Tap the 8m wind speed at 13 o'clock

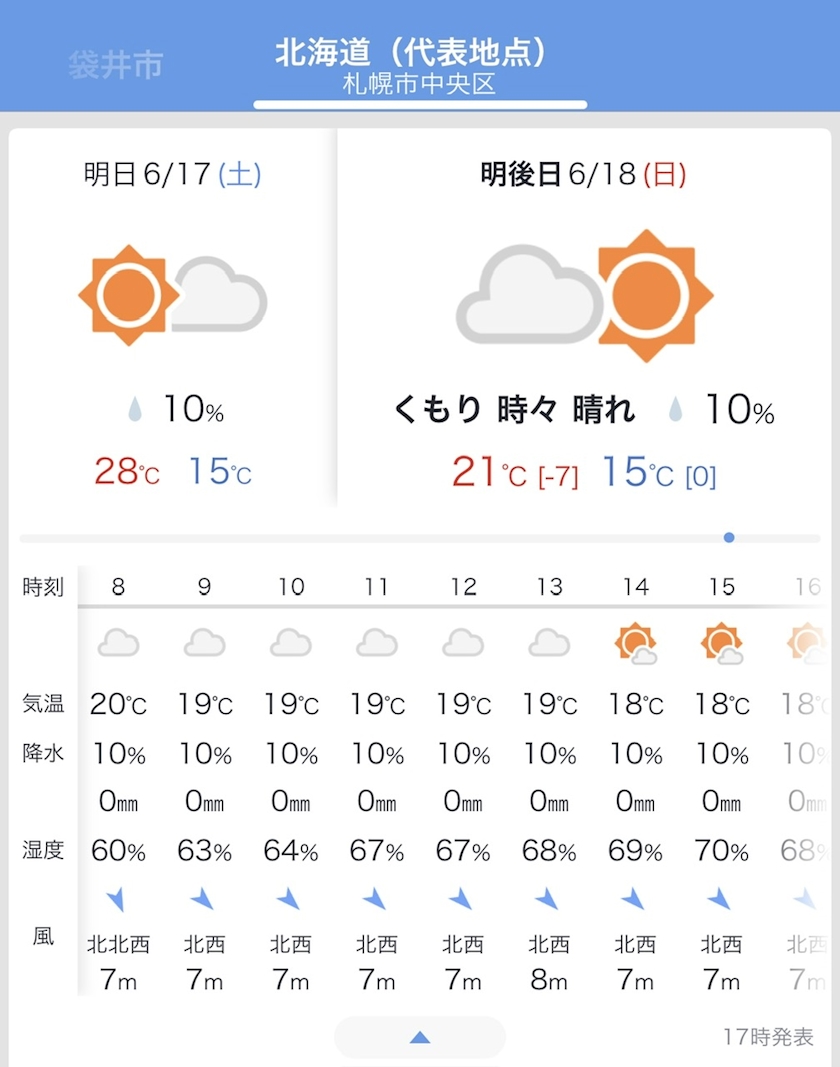click(x=549, y=980)
